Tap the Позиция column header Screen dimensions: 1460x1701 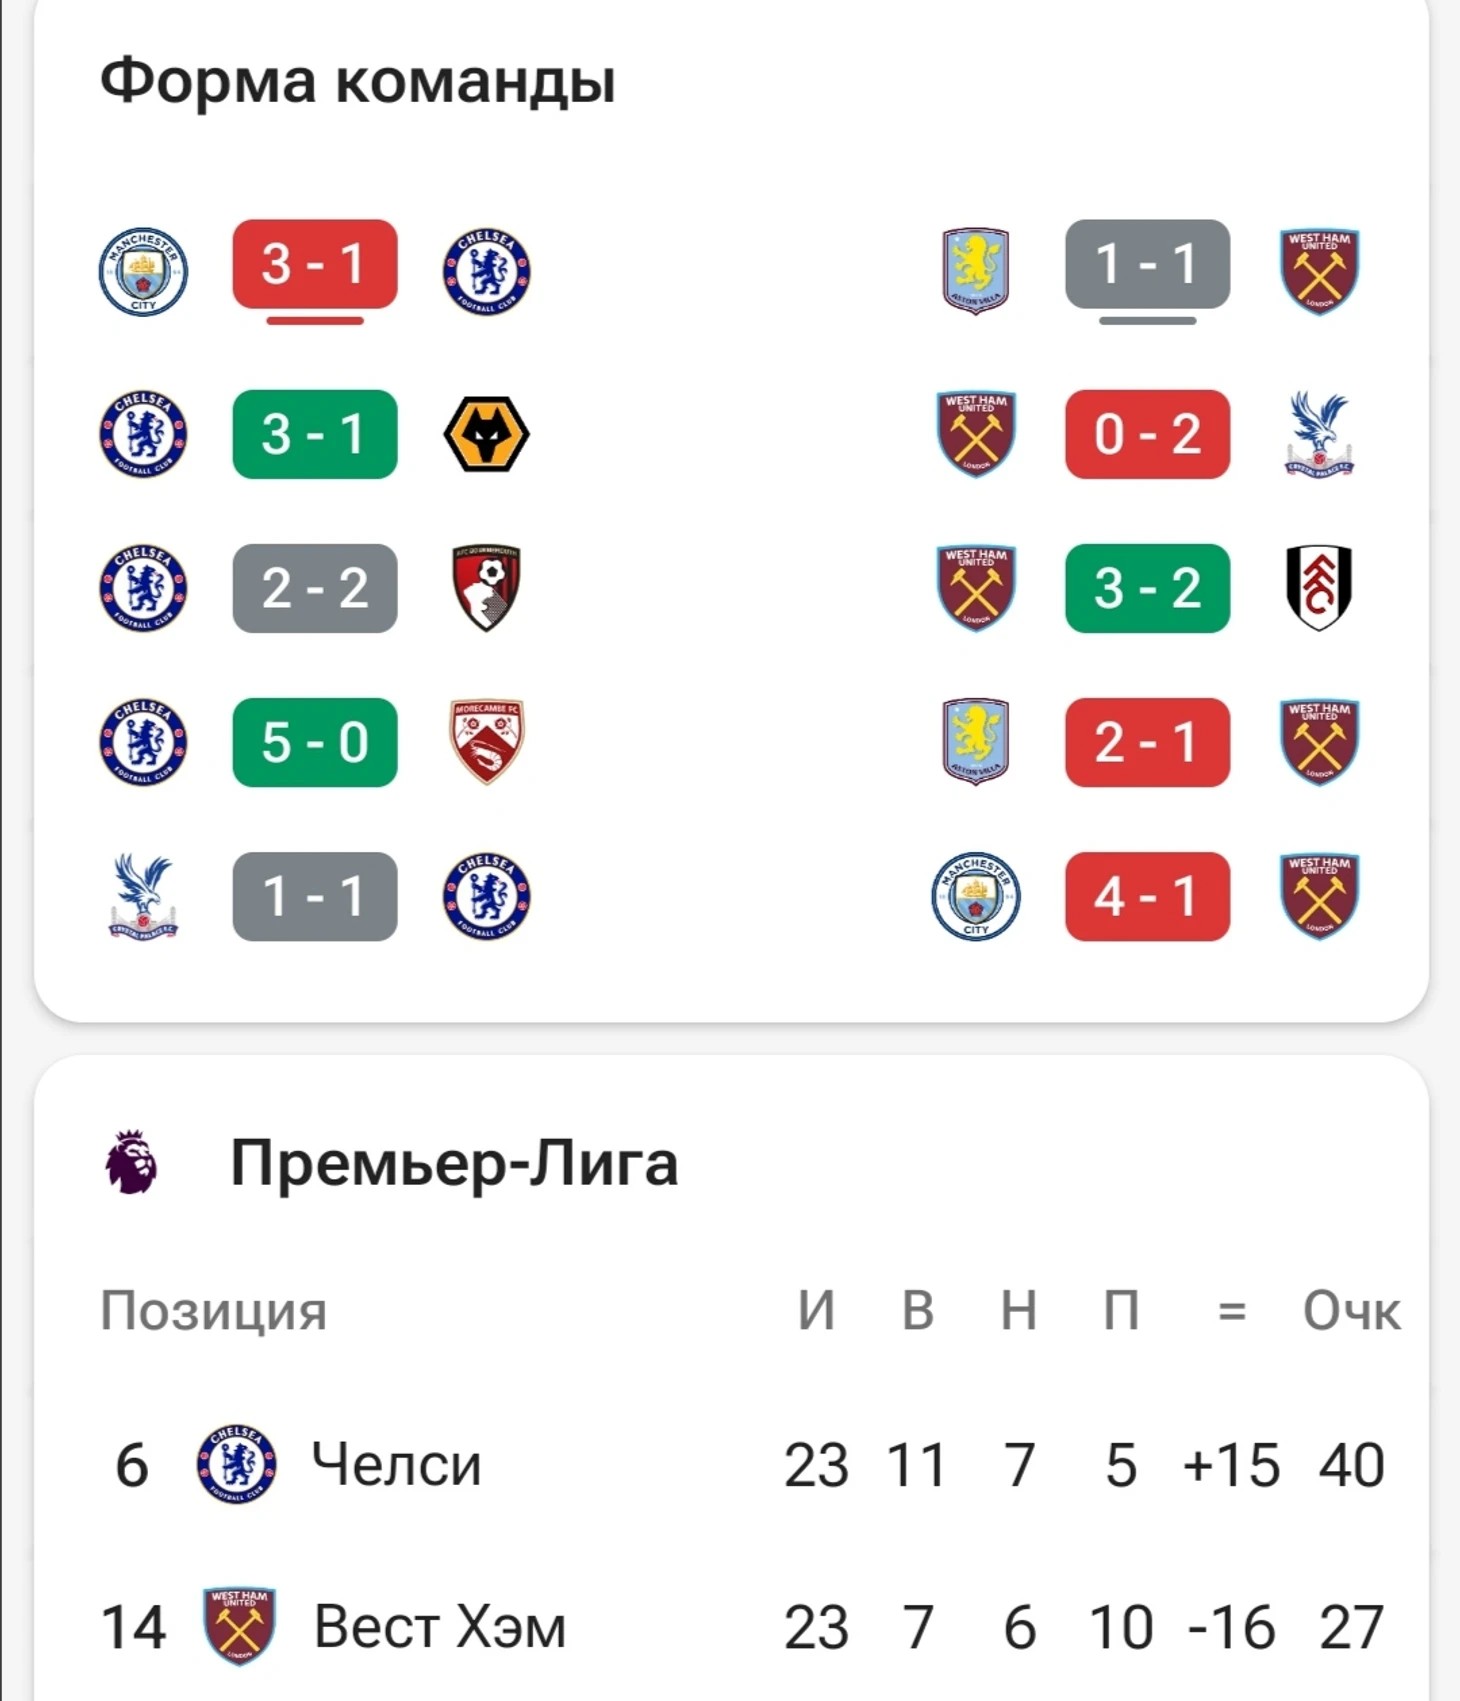point(214,1312)
